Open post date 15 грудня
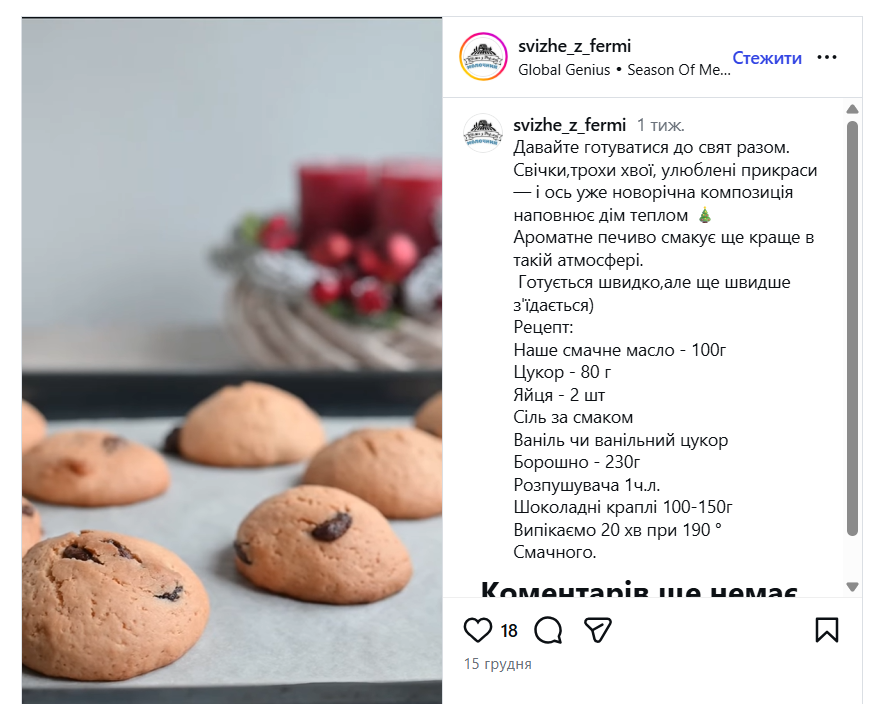Viewport: 869px width, 704px height. [498, 664]
